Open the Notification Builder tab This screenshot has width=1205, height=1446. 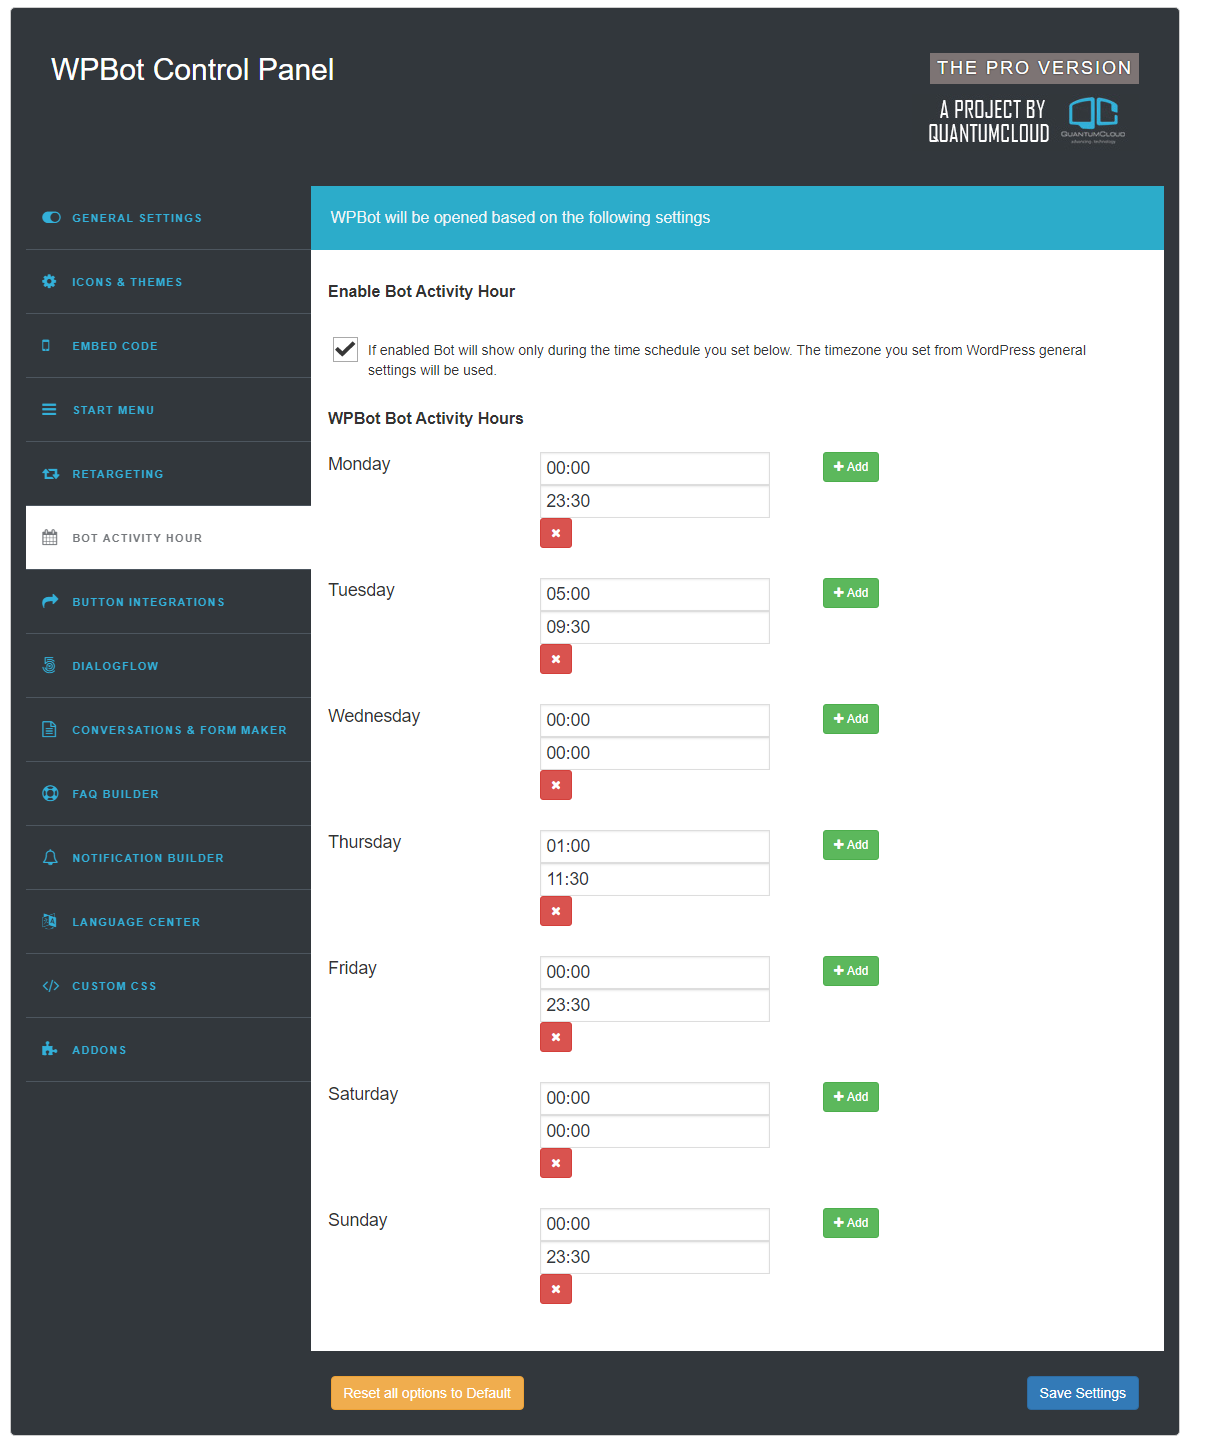point(168,857)
